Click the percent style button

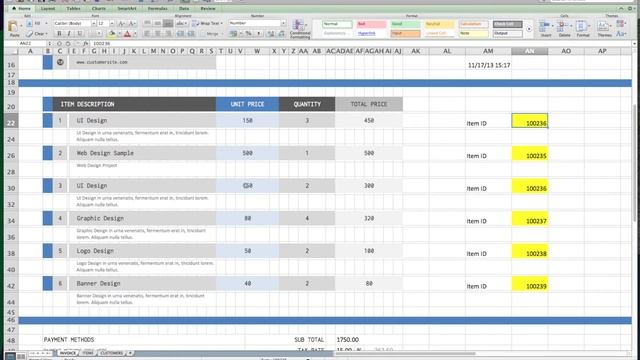248,33
